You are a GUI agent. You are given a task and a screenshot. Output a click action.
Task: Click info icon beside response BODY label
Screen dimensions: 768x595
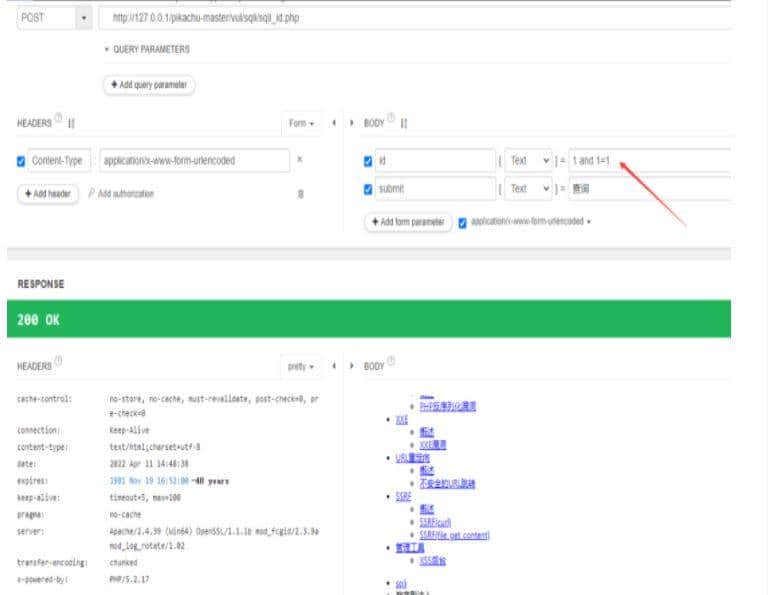pos(391,361)
